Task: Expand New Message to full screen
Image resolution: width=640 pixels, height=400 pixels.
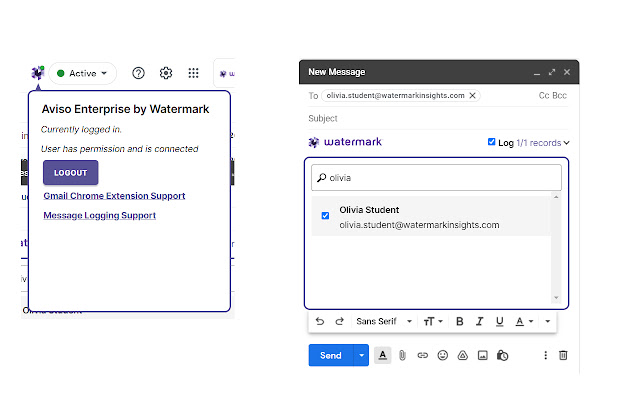Action: pyautogui.click(x=552, y=72)
